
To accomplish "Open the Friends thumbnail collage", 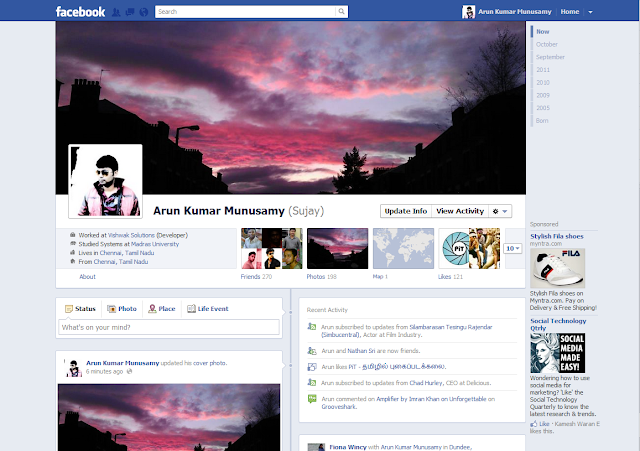I will [x=271, y=248].
